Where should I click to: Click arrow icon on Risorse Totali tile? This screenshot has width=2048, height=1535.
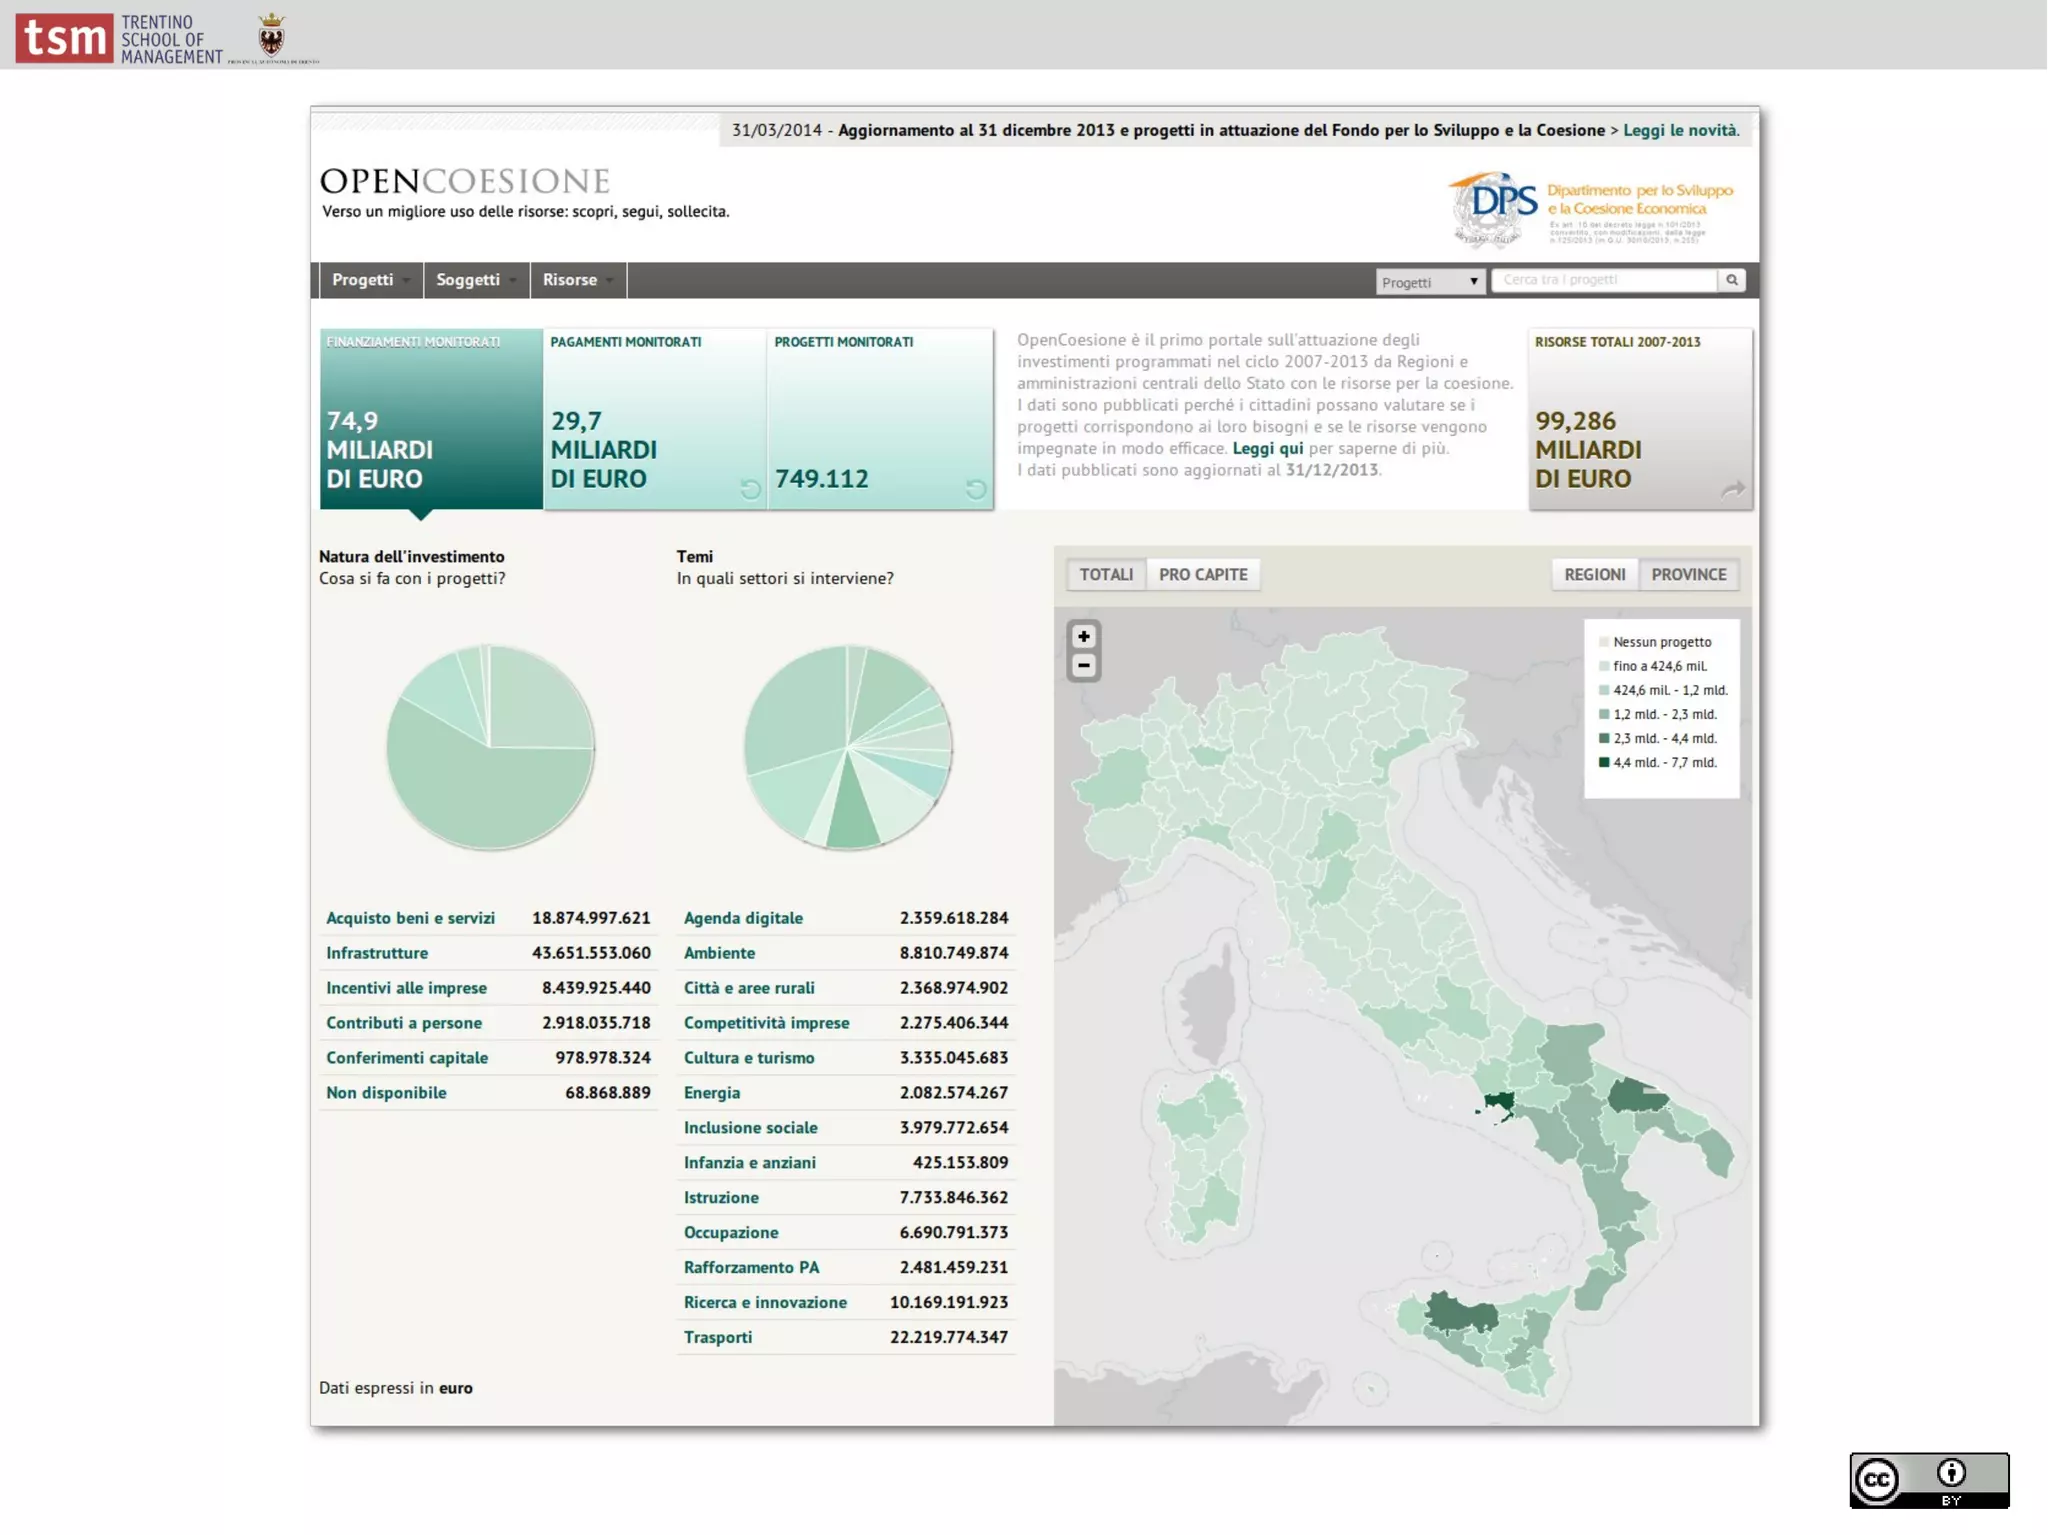click(x=1733, y=489)
